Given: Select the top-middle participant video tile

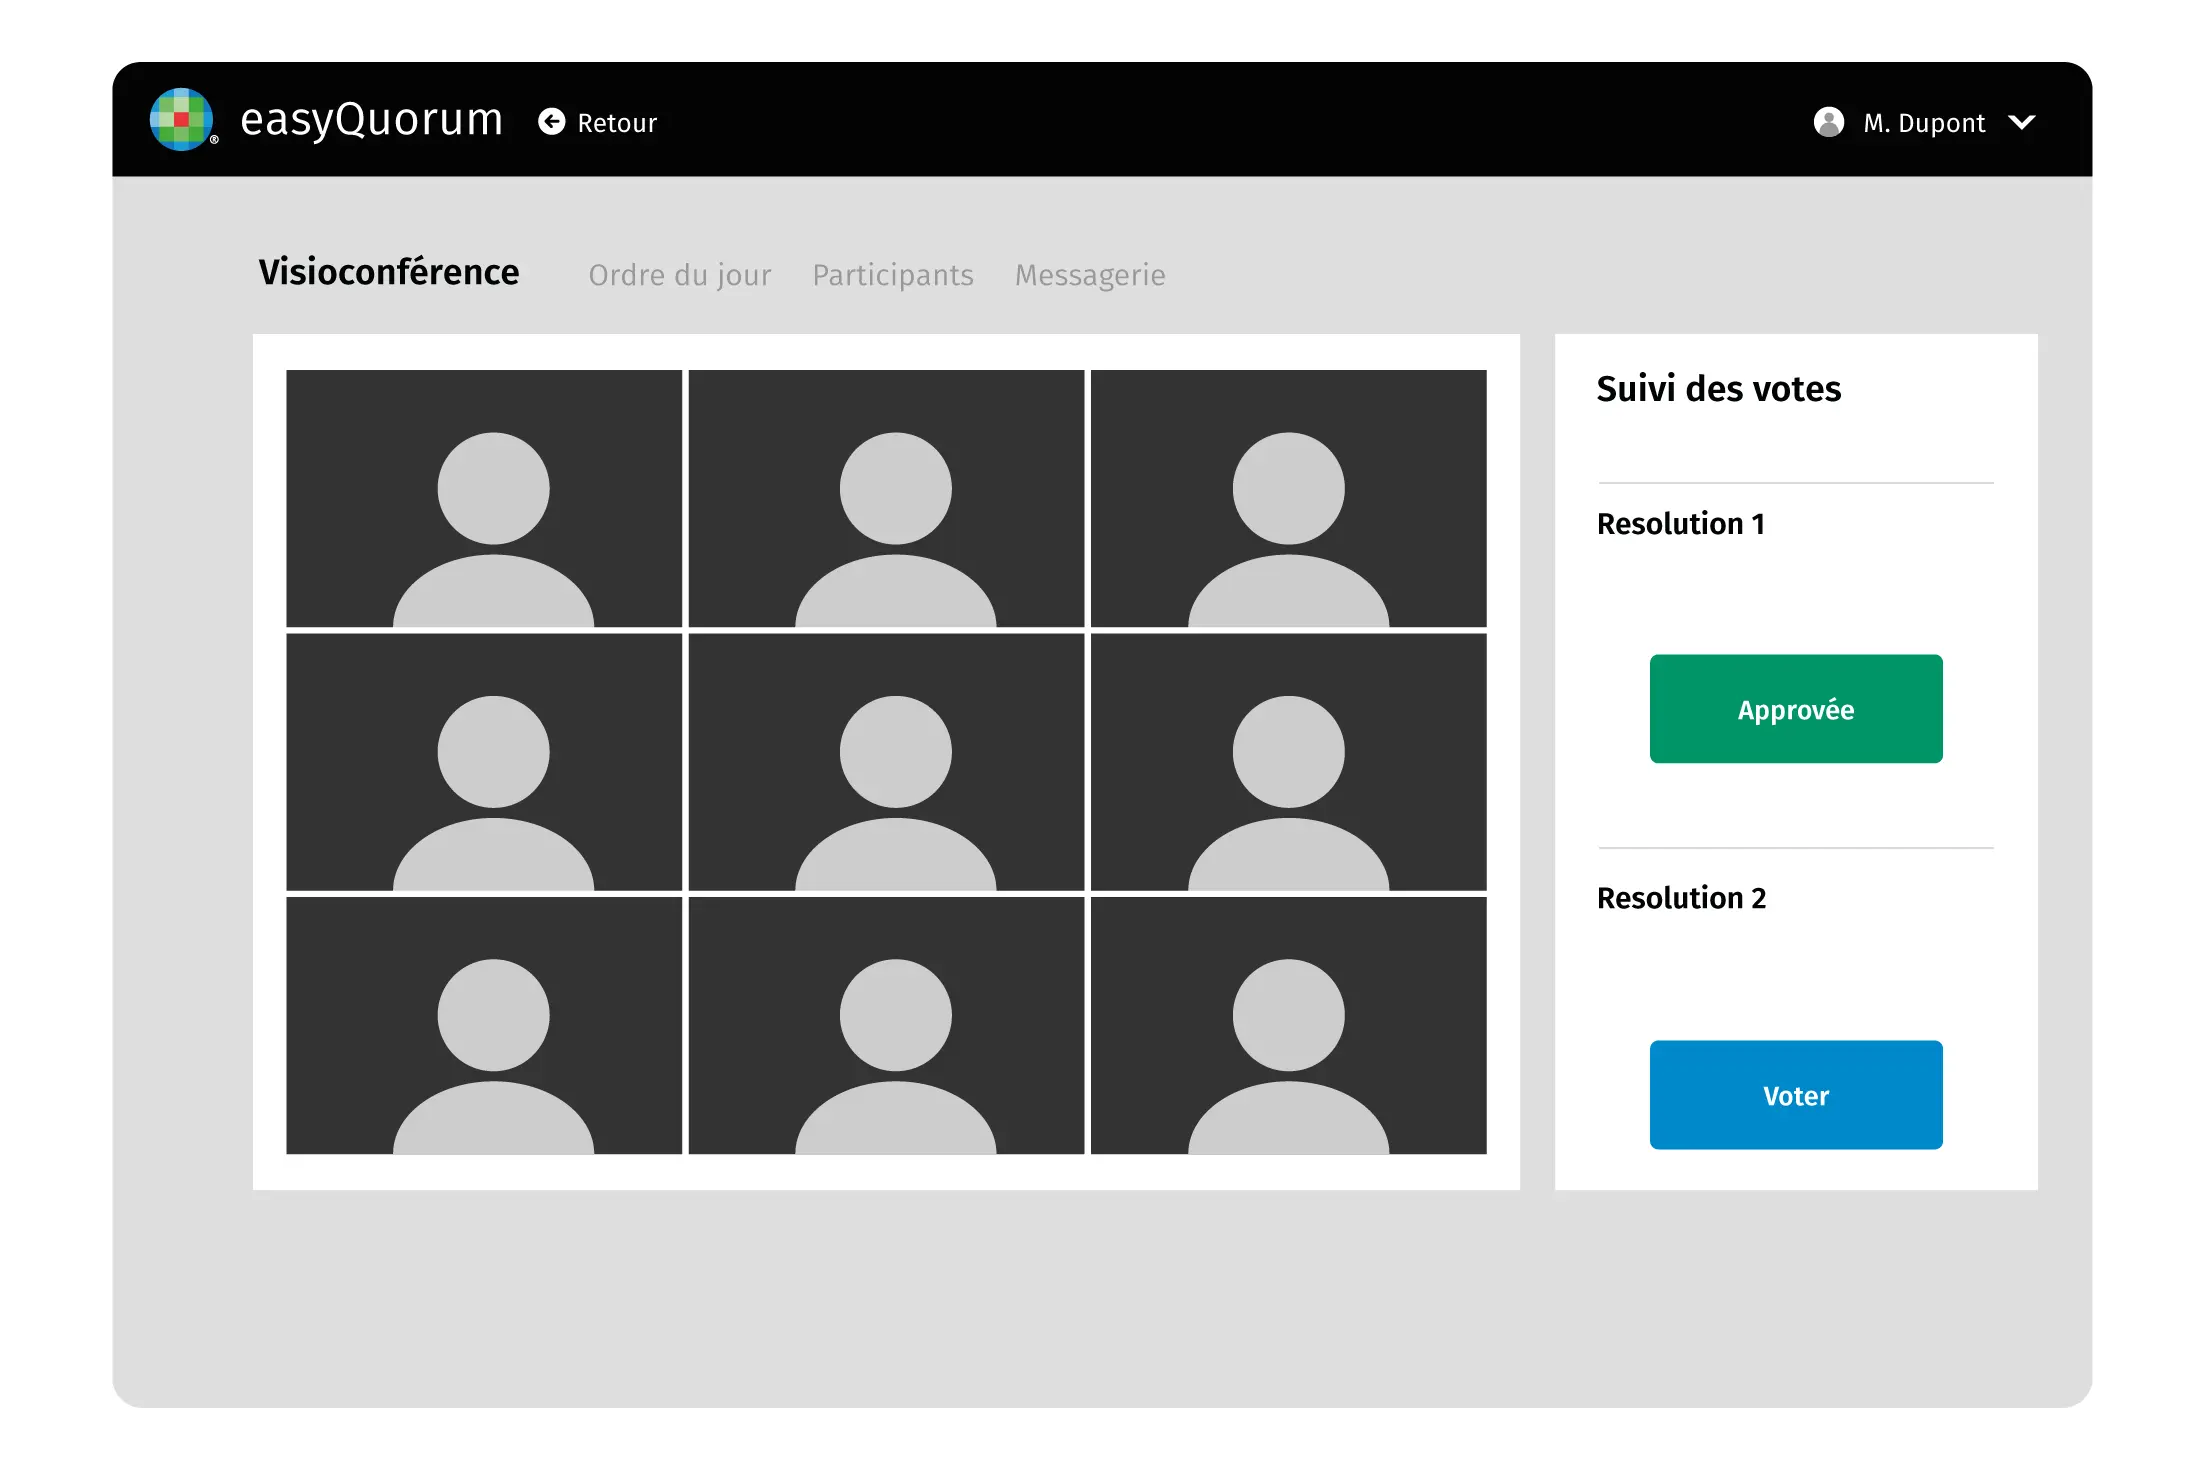Looking at the screenshot, I should (886, 498).
